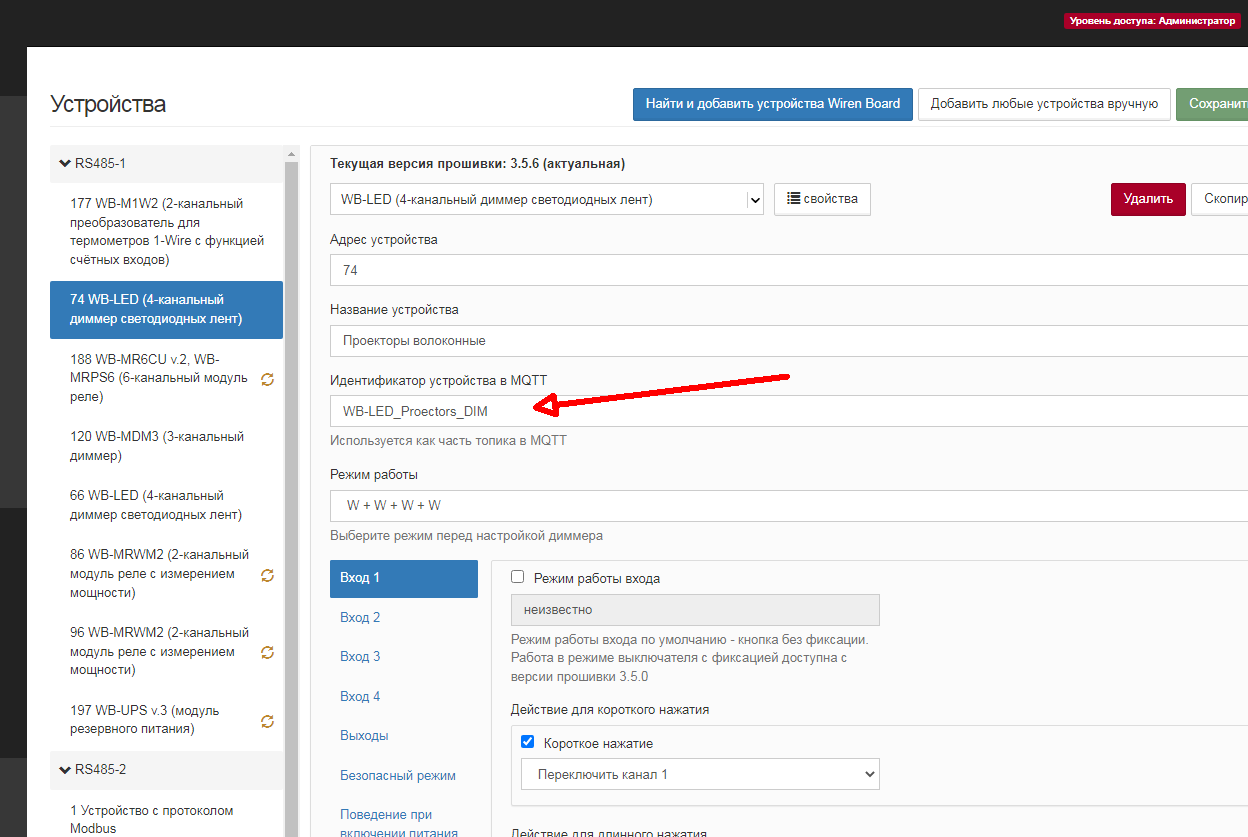The image size is (1248, 837).
Task: Open the short press action dropdown
Action: (x=699, y=774)
